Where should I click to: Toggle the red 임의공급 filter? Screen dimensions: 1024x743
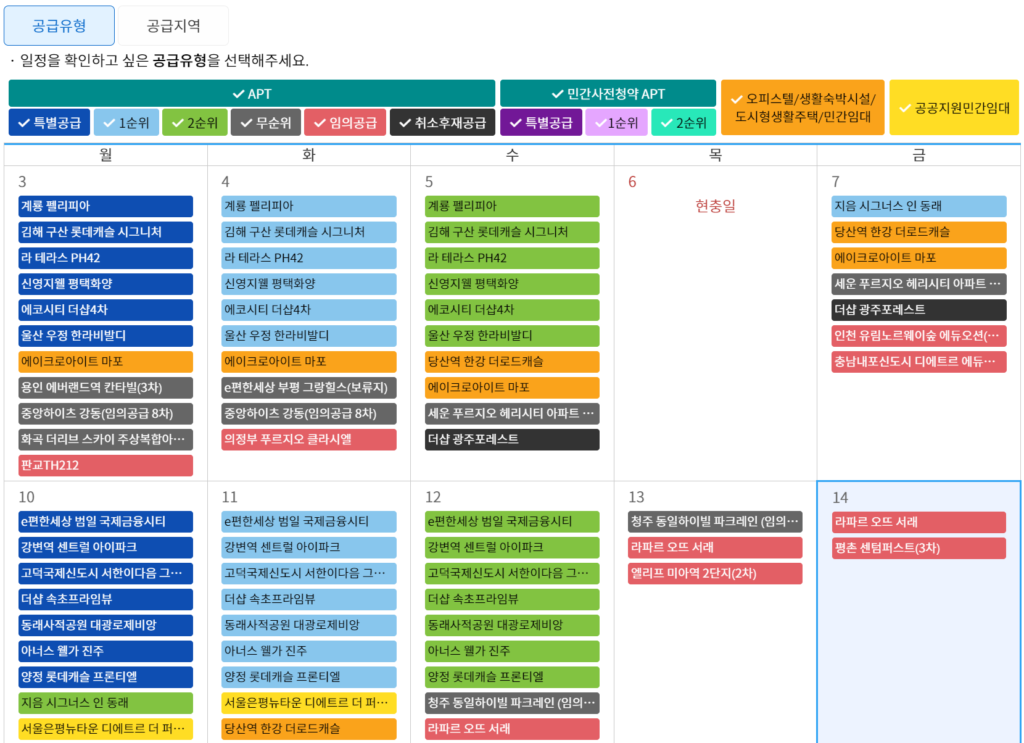click(x=345, y=123)
